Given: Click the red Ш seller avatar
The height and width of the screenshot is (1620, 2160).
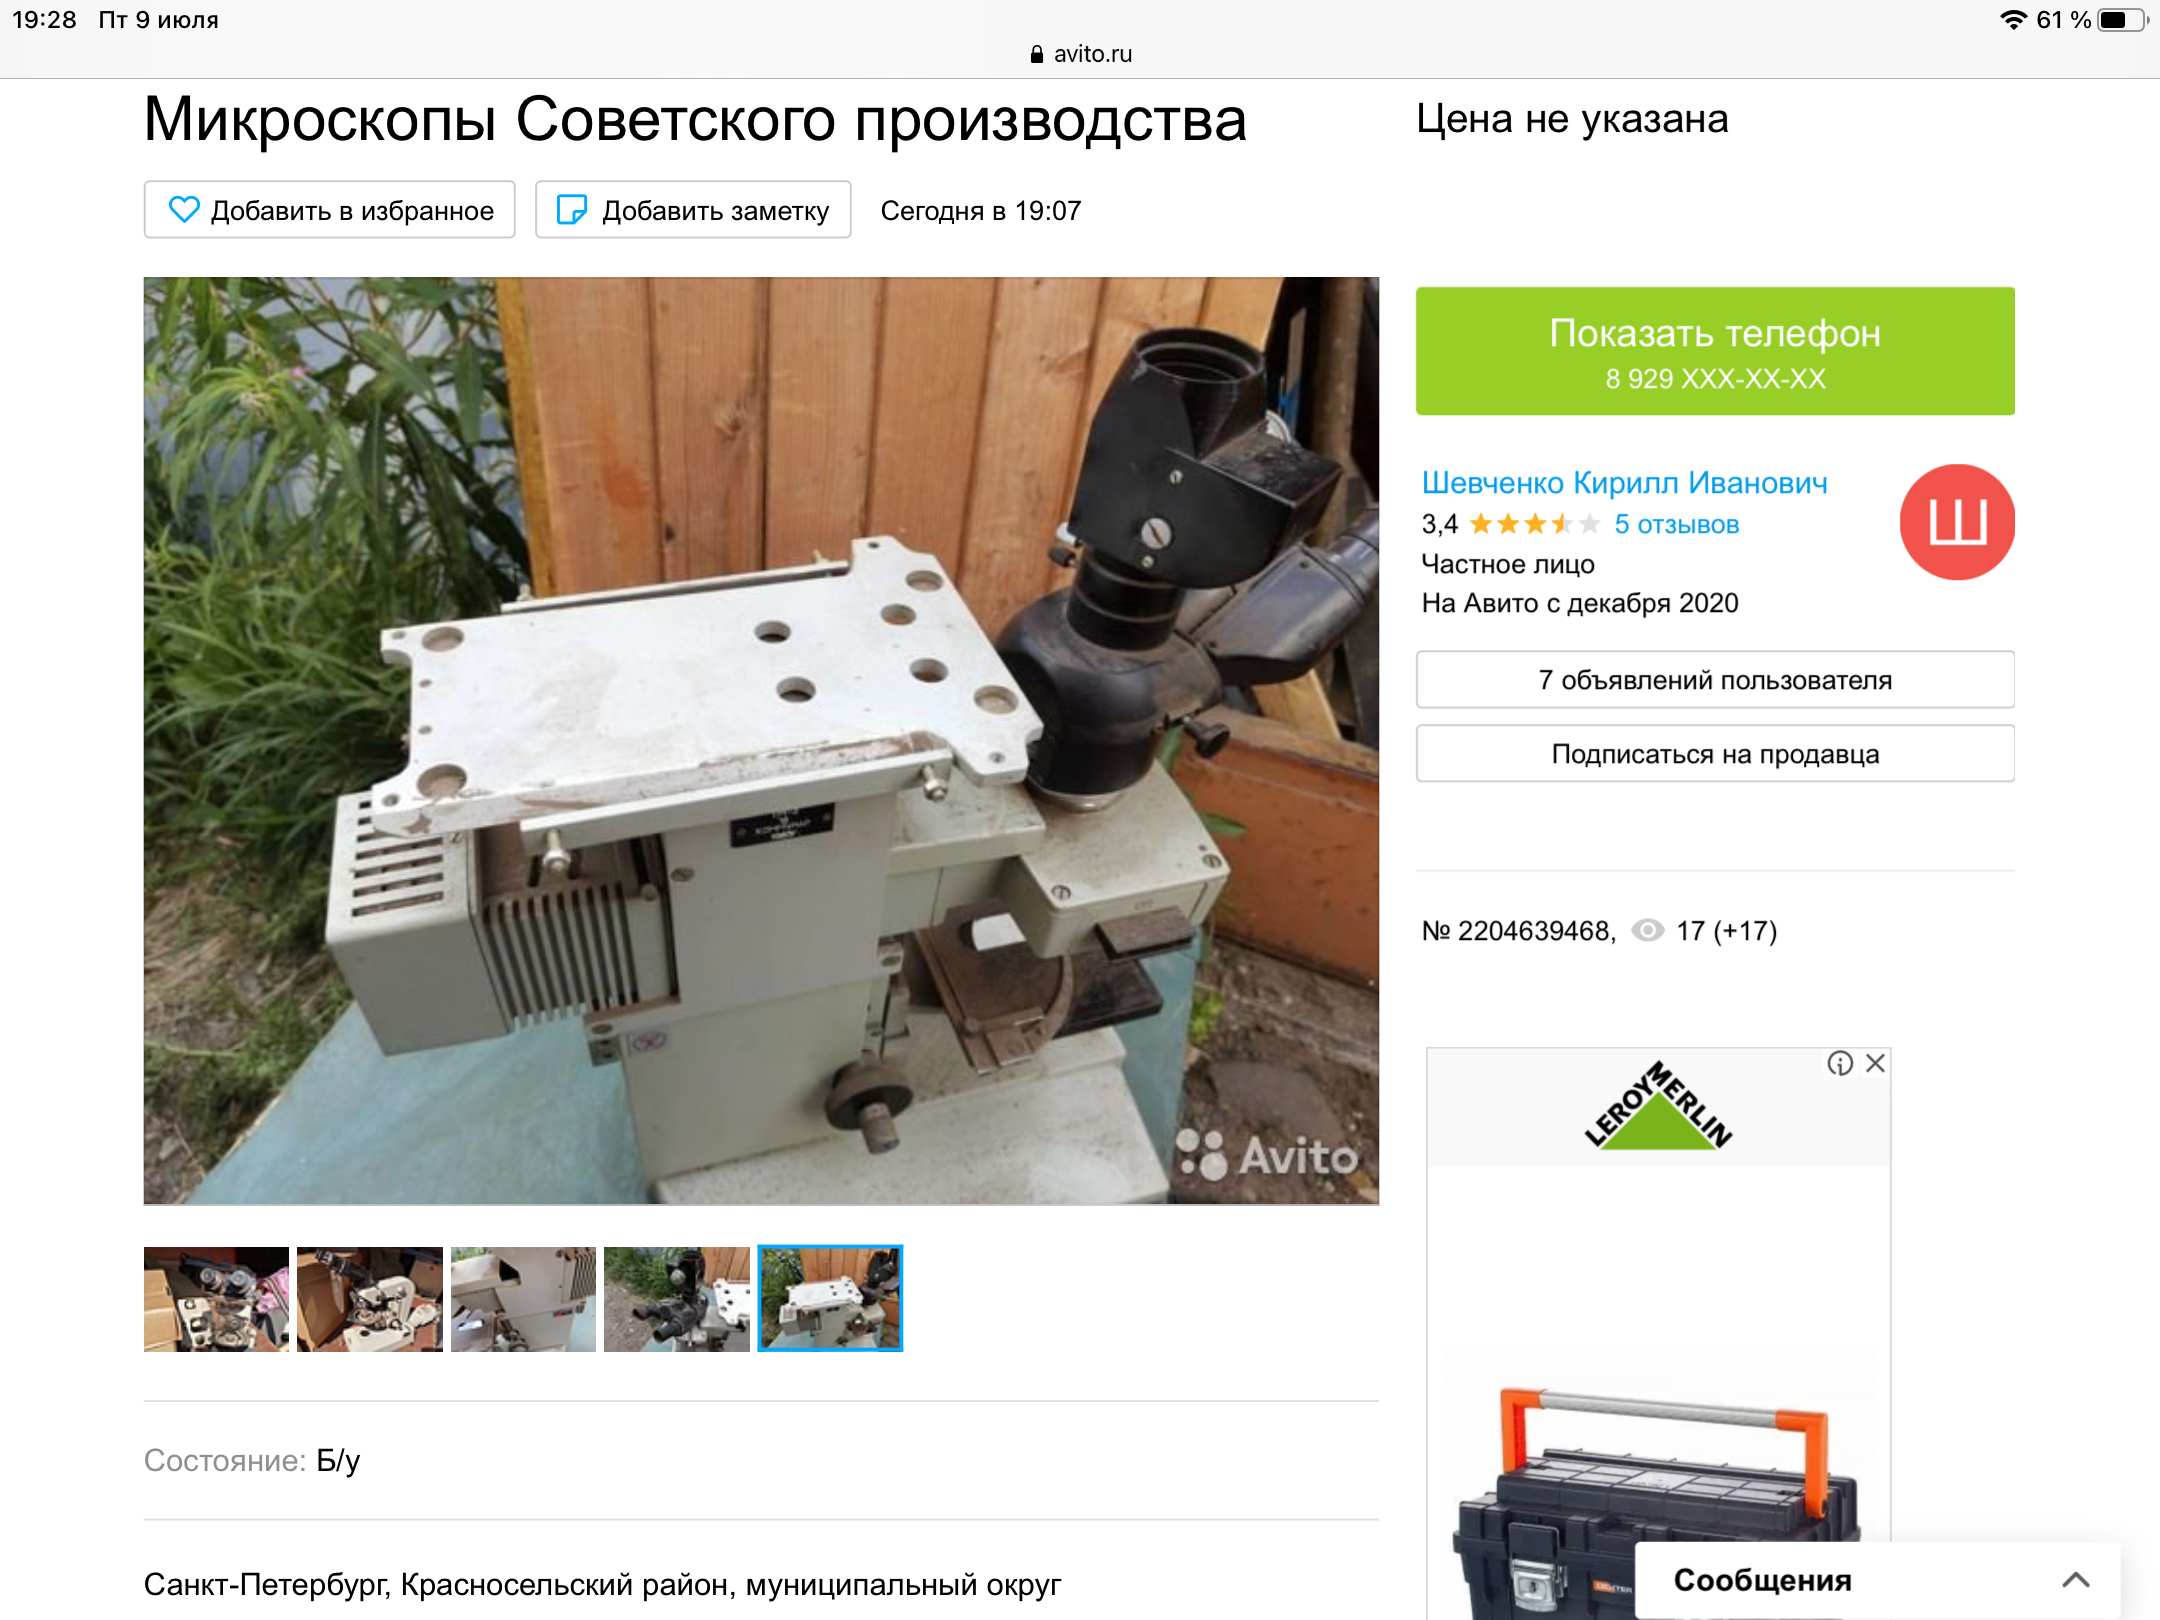Looking at the screenshot, I should (1957, 522).
